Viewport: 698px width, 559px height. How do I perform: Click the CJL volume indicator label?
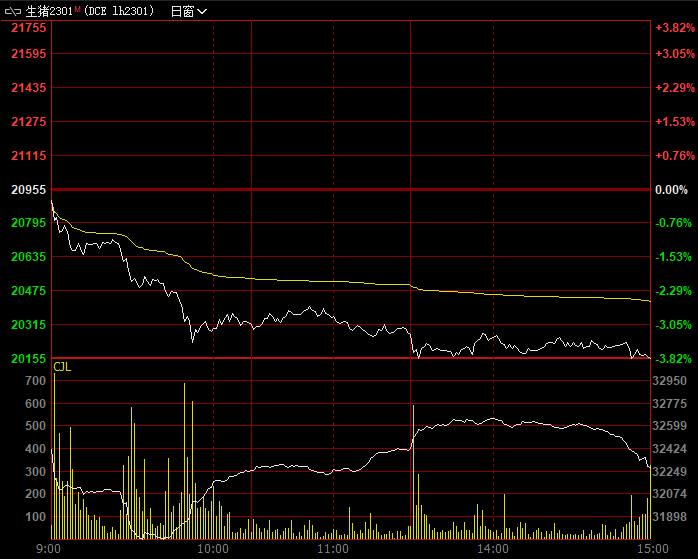[x=62, y=367]
